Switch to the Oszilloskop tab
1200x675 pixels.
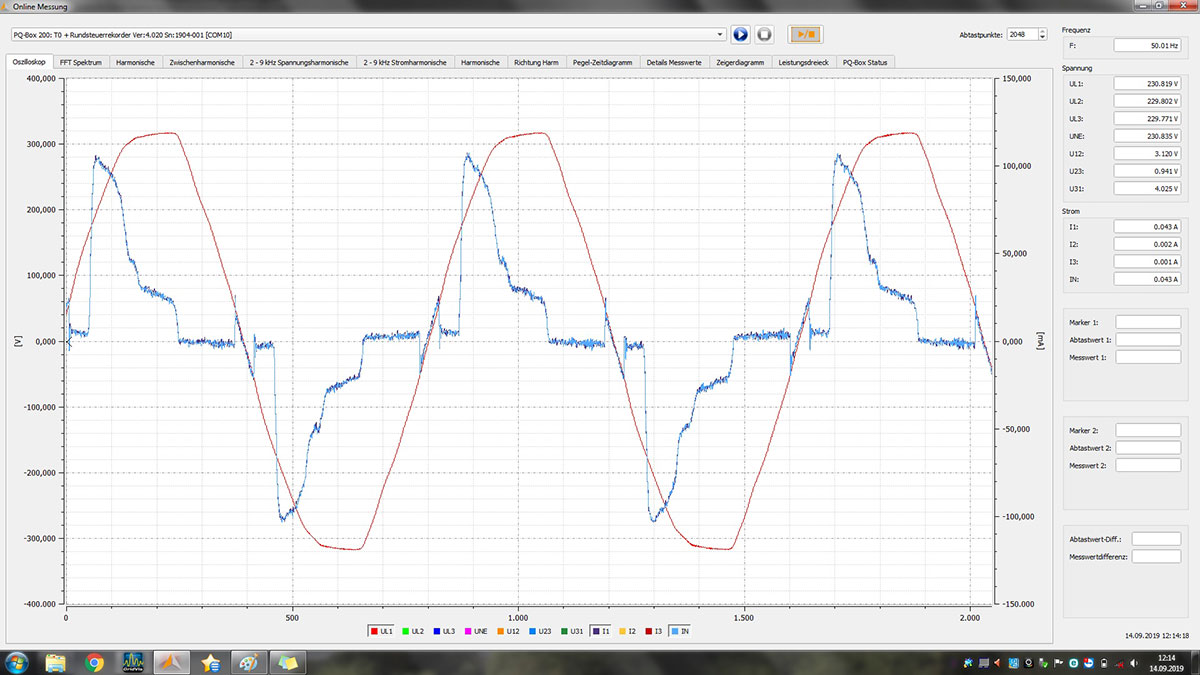point(29,62)
